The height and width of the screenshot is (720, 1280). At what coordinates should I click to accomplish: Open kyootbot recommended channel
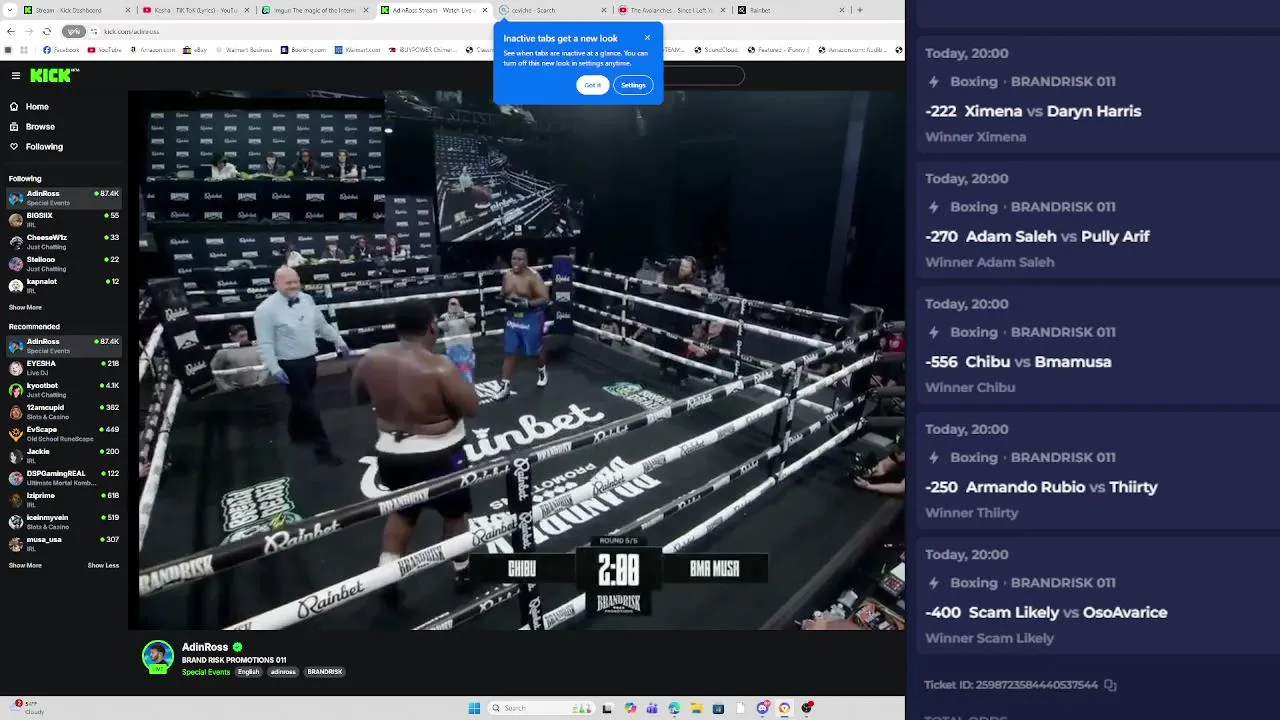64,390
